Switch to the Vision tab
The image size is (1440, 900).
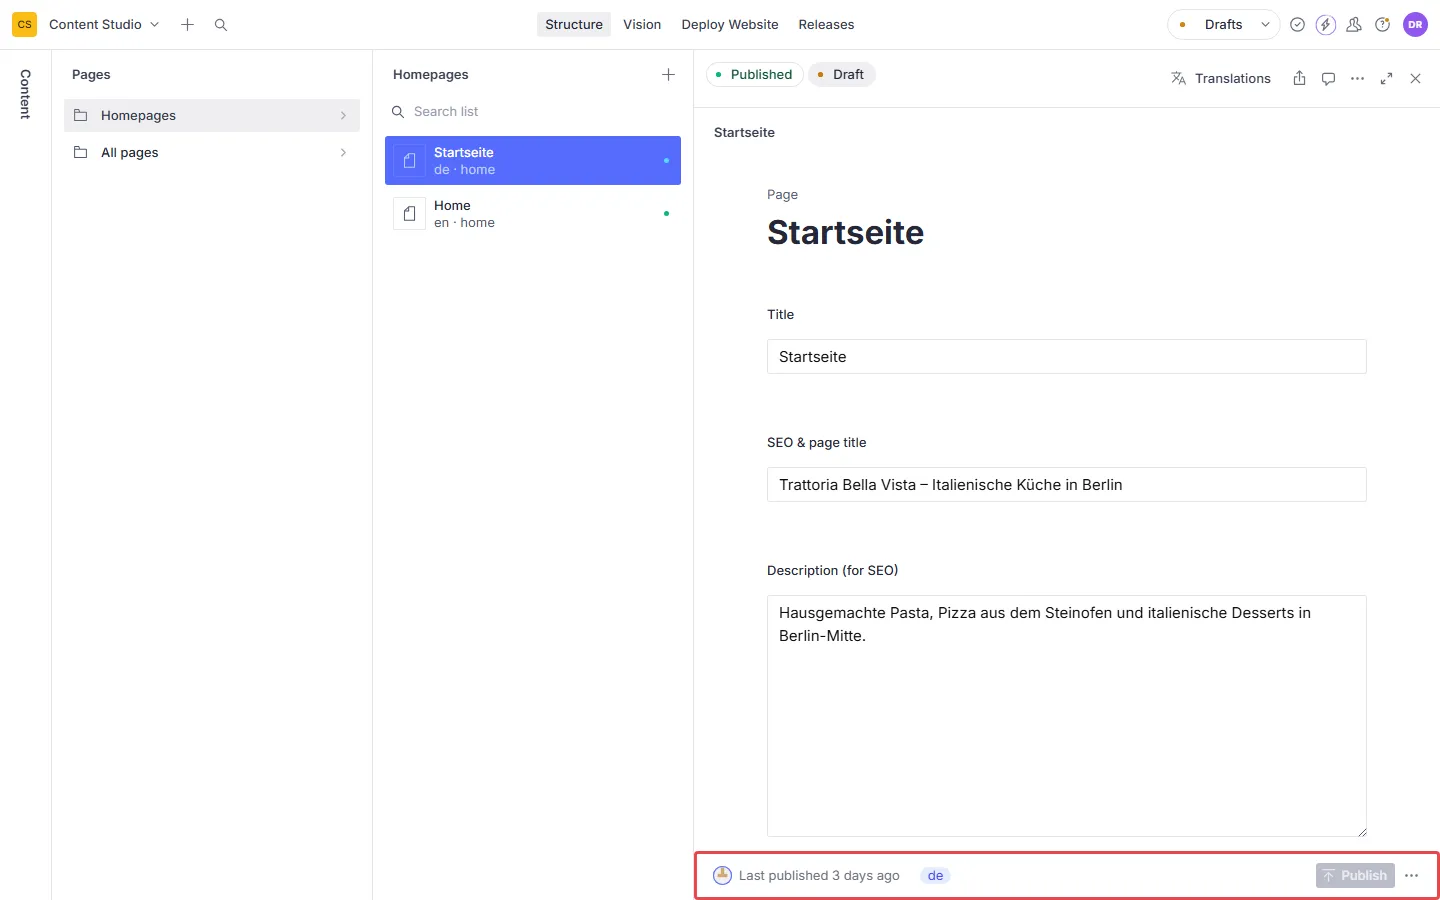coord(642,24)
